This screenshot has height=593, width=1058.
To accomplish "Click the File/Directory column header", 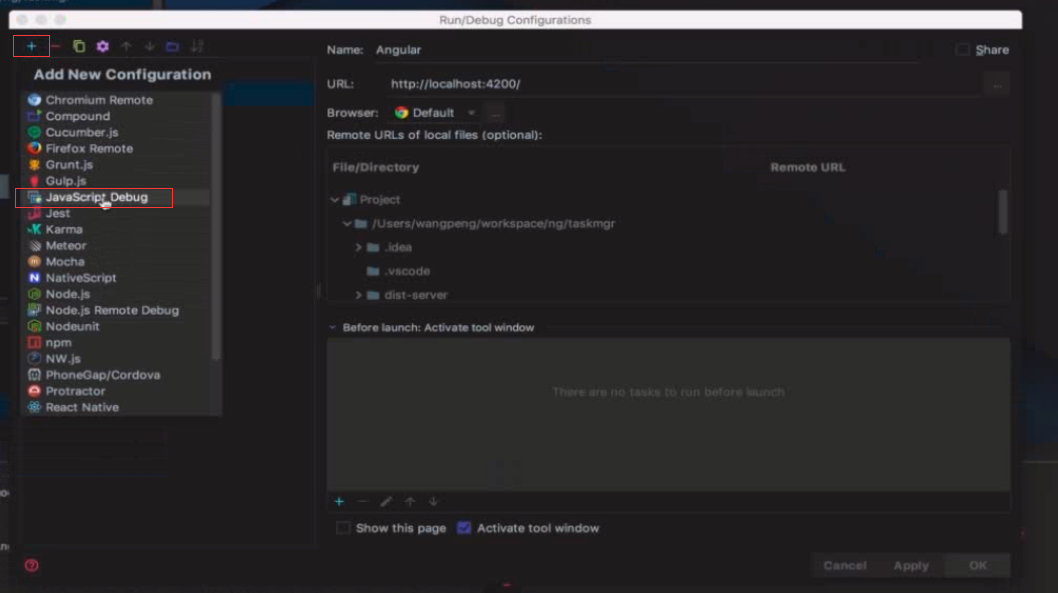I will [376, 167].
